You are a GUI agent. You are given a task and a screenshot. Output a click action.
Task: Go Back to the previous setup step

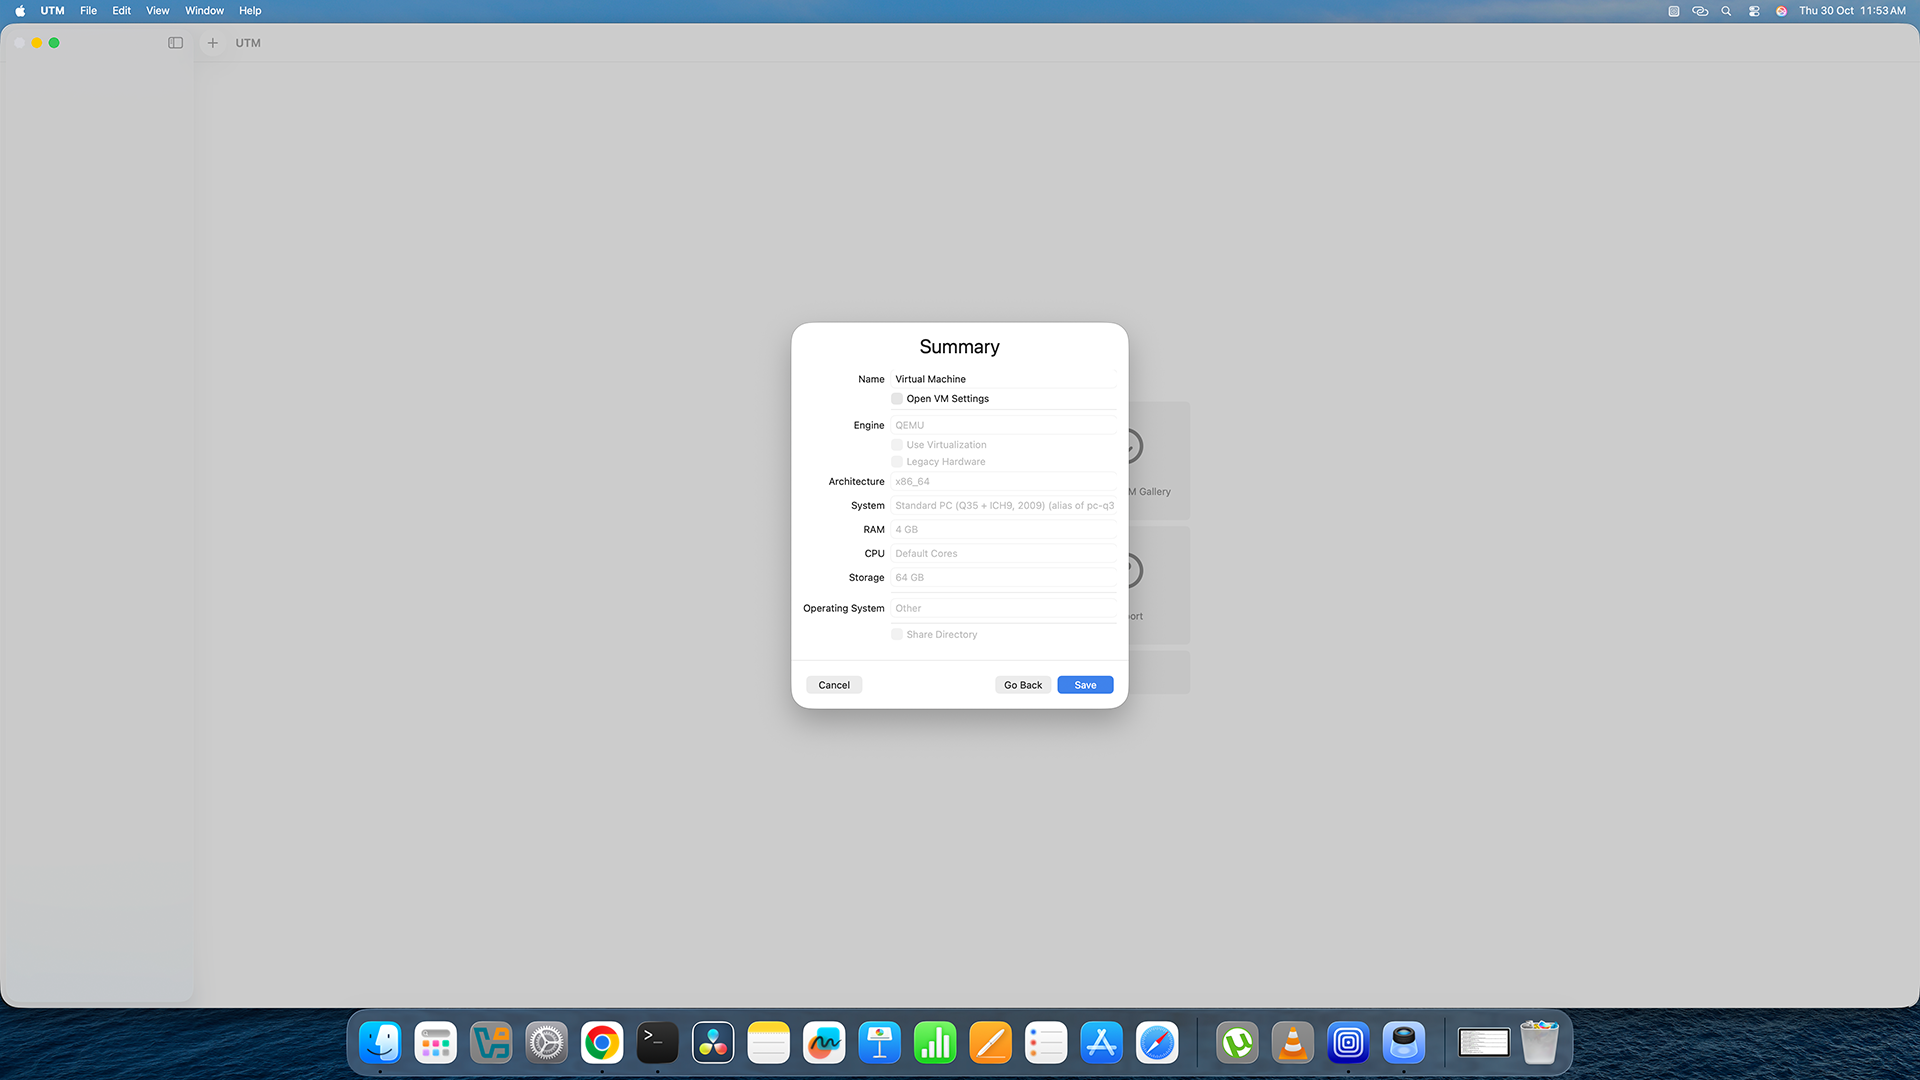coord(1022,685)
